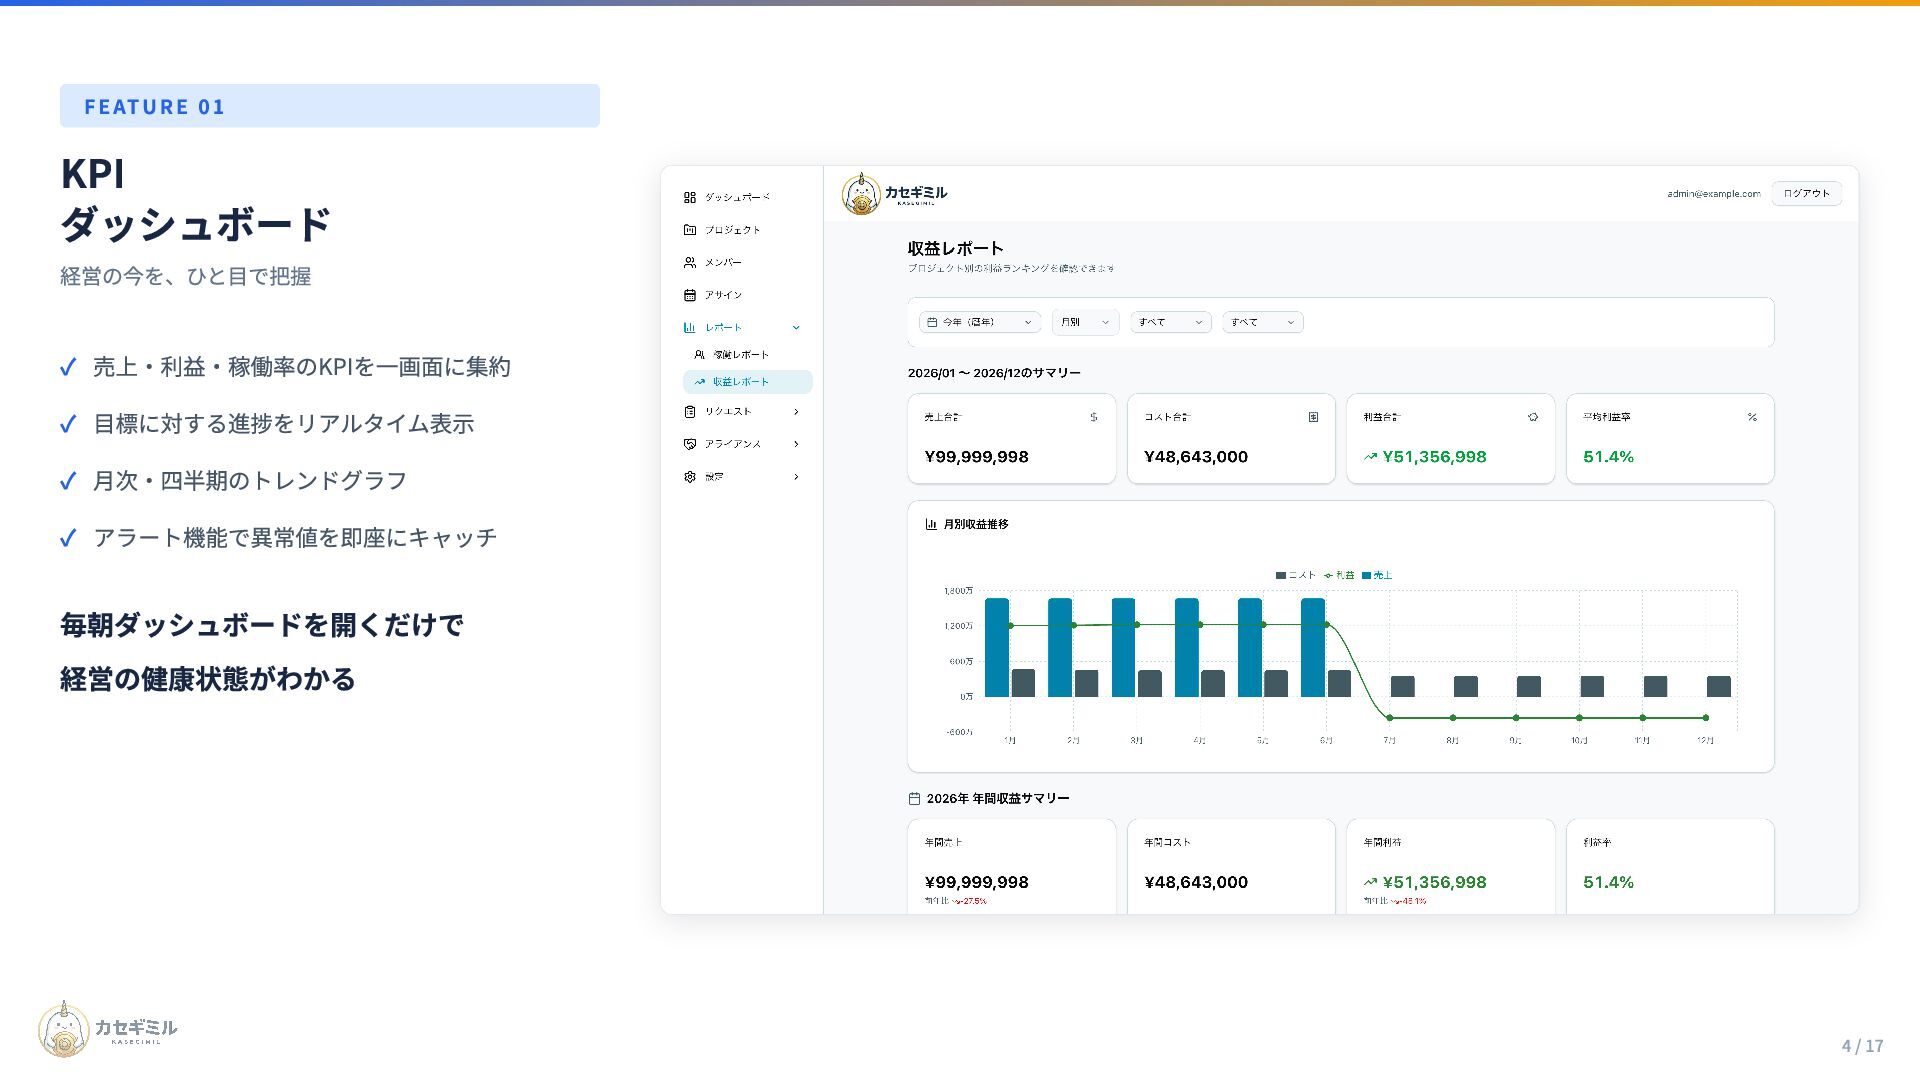This screenshot has width=1920, height=1080.
Task: Click the ダッシュボード grid icon in sidebar
Action: tap(689, 197)
